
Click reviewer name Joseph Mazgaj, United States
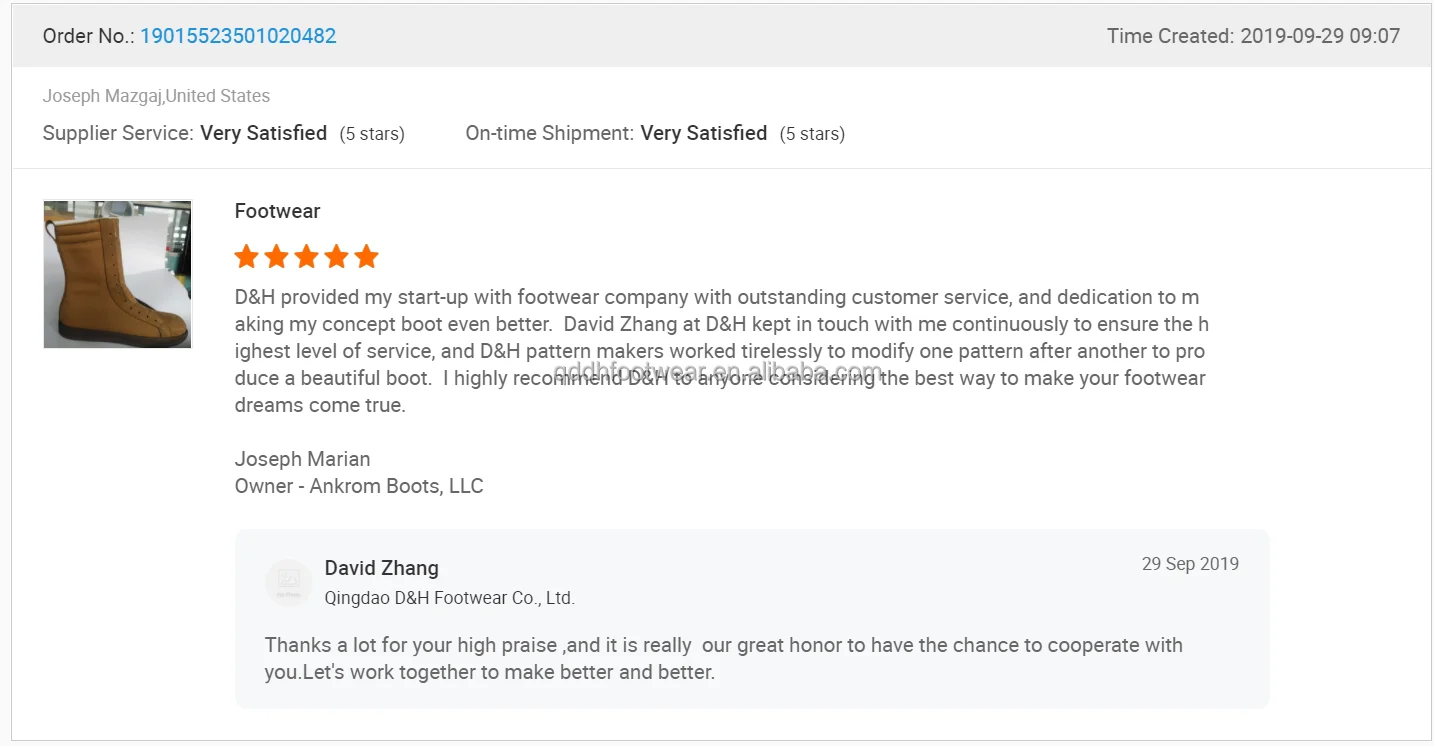pos(156,96)
